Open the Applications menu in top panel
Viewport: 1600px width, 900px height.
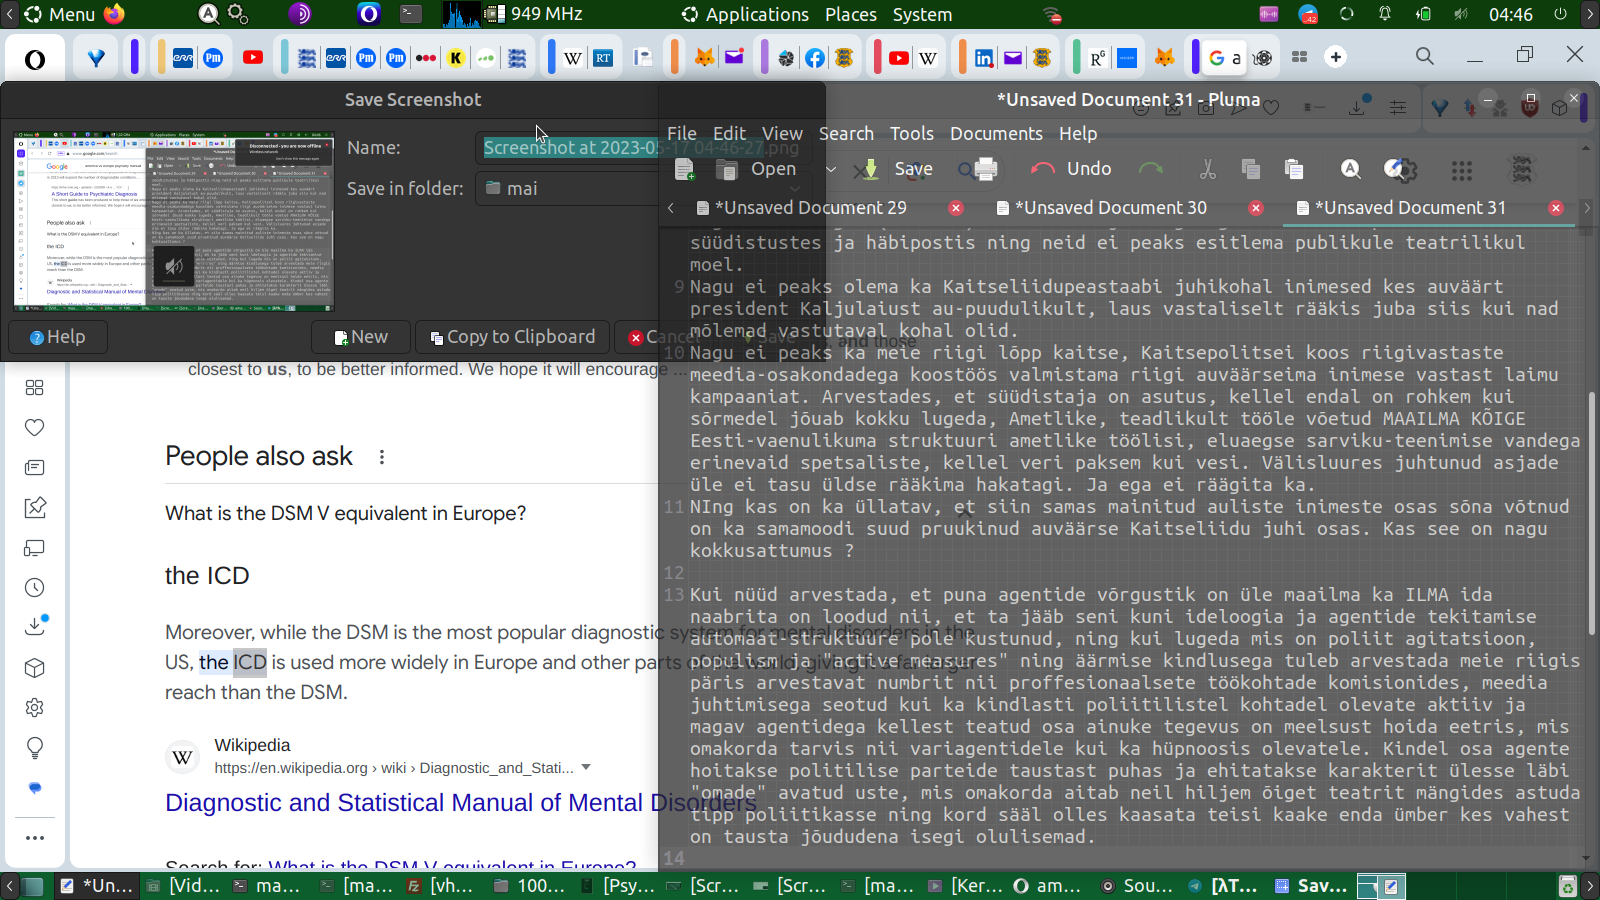(745, 14)
